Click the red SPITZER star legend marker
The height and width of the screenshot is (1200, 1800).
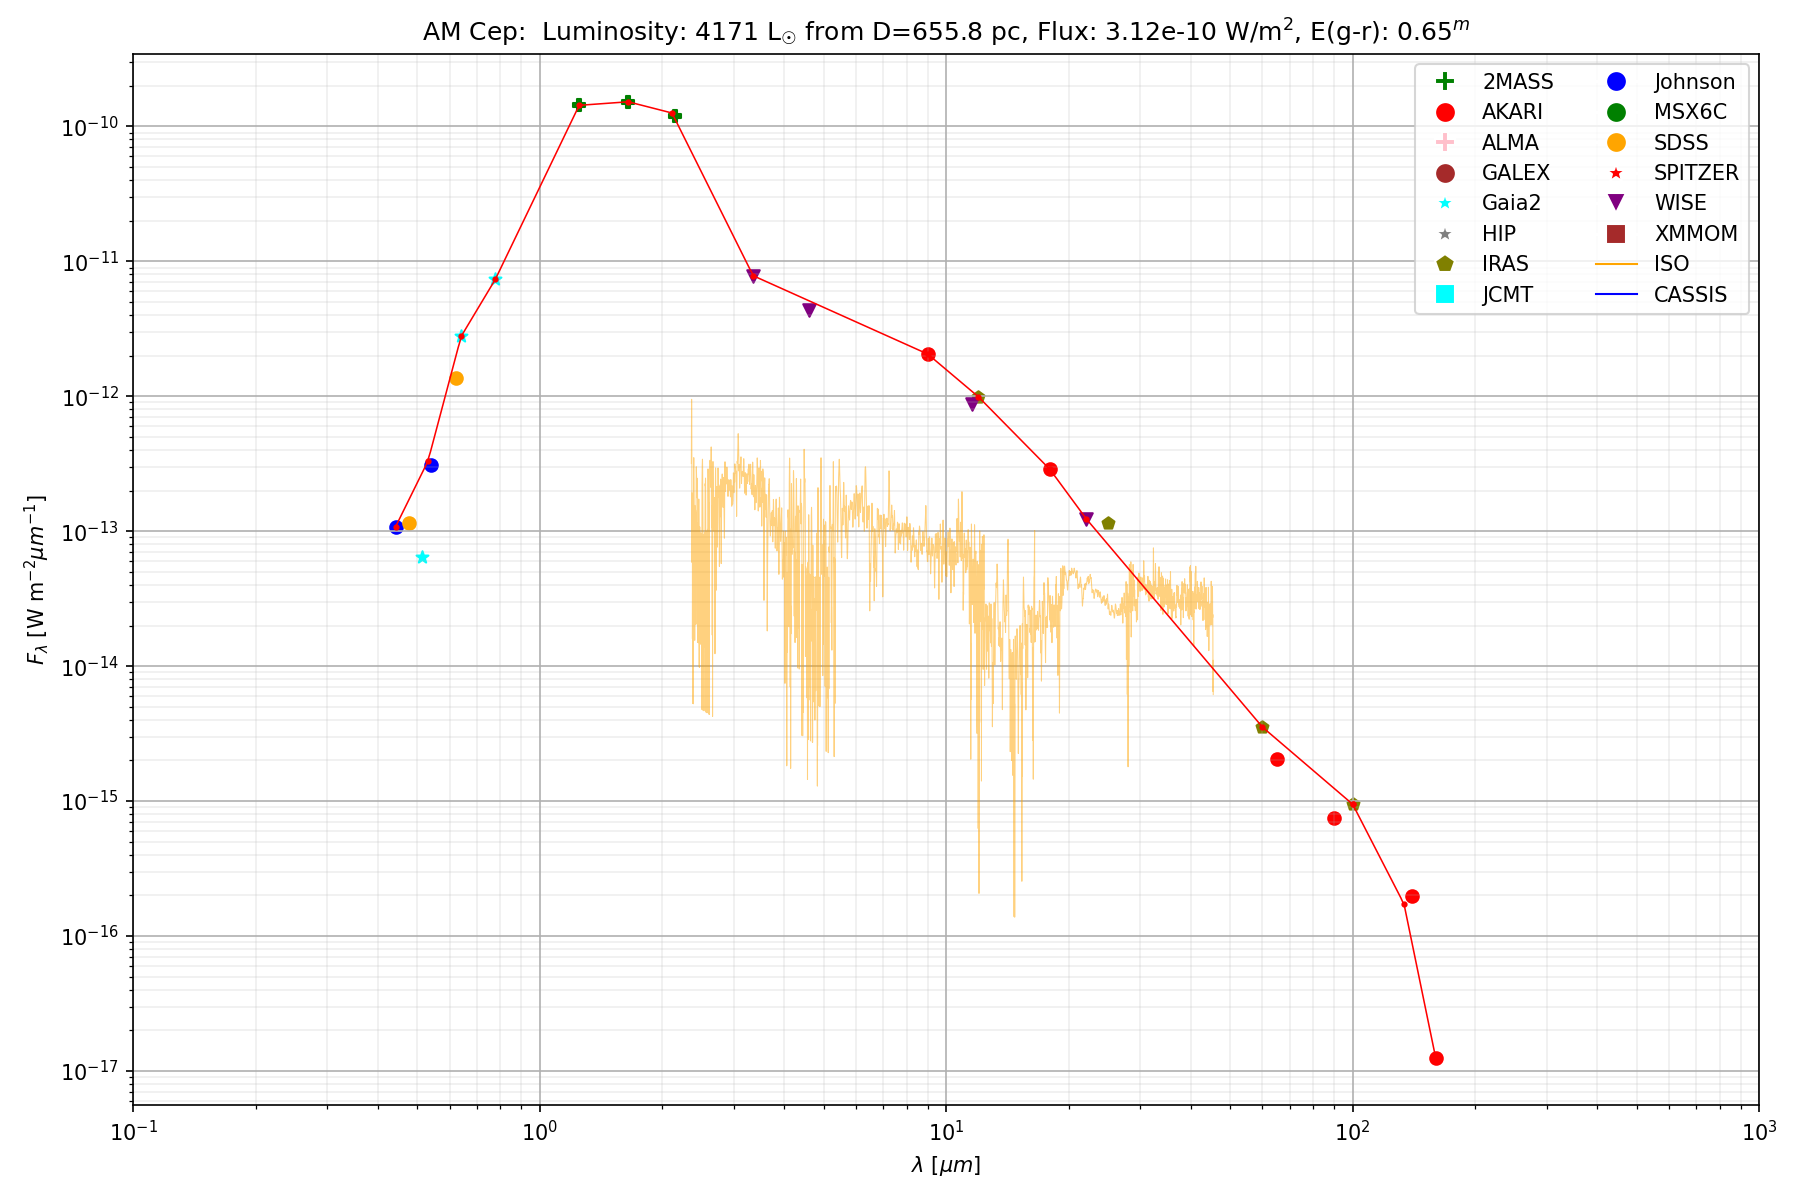point(1615,173)
